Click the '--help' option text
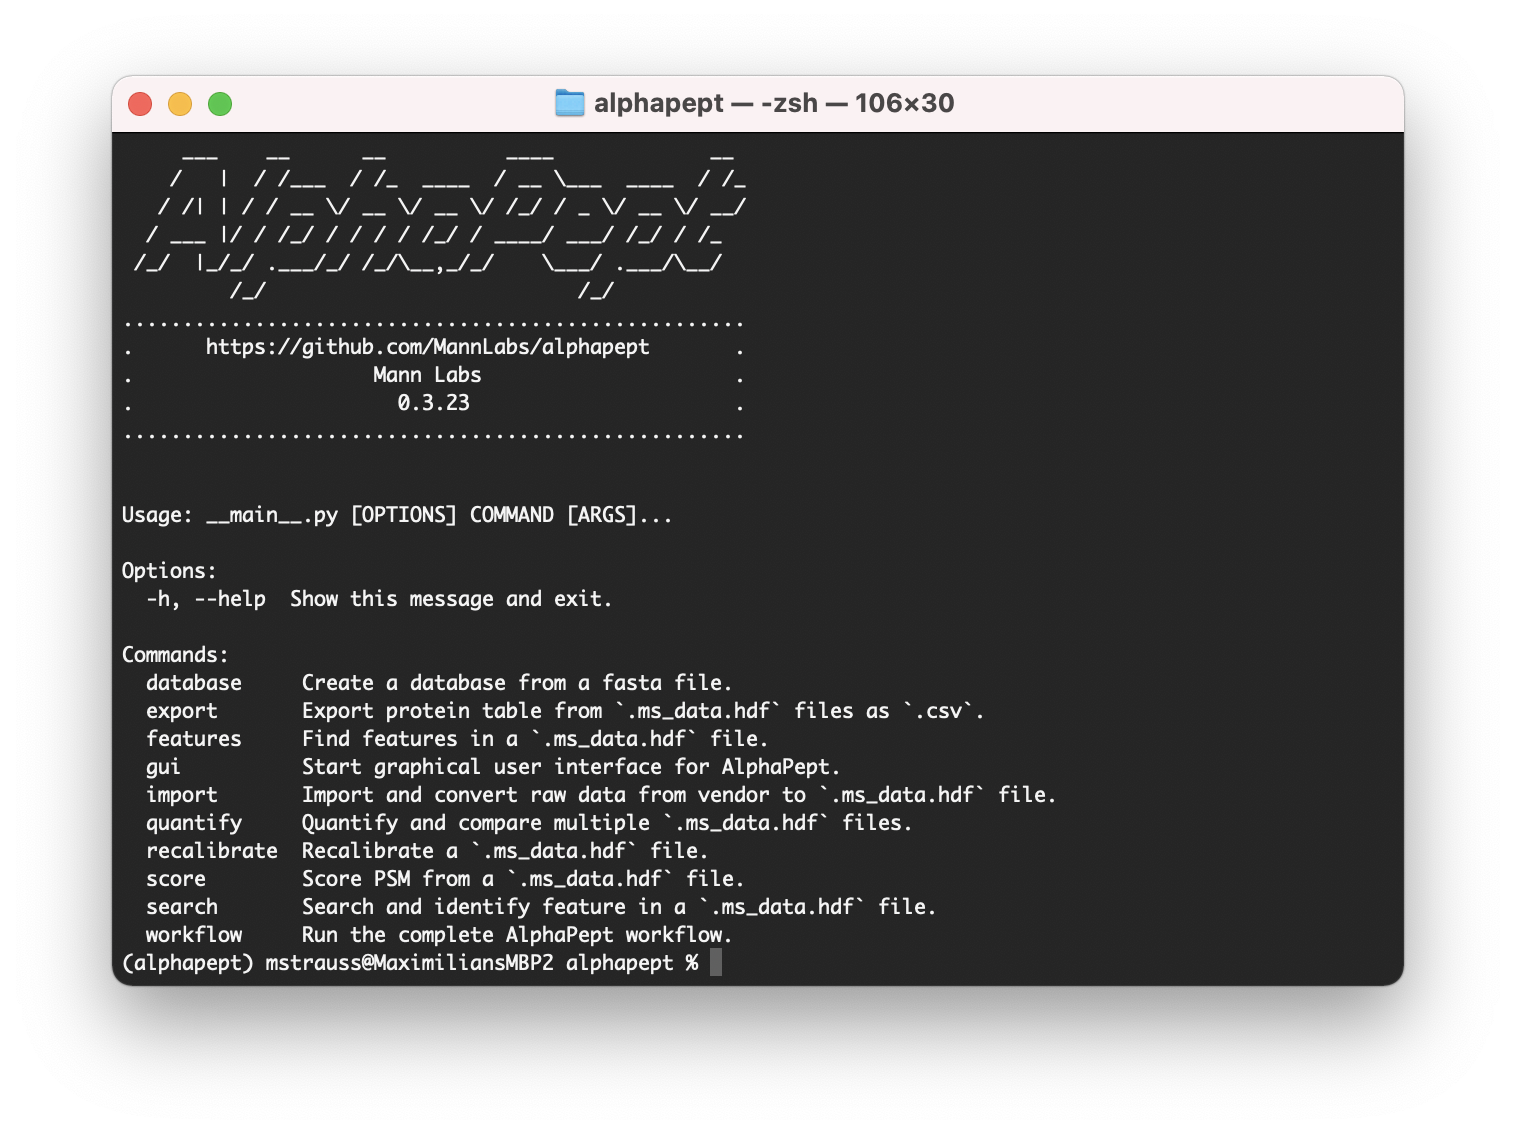This screenshot has width=1516, height=1134. point(230,599)
